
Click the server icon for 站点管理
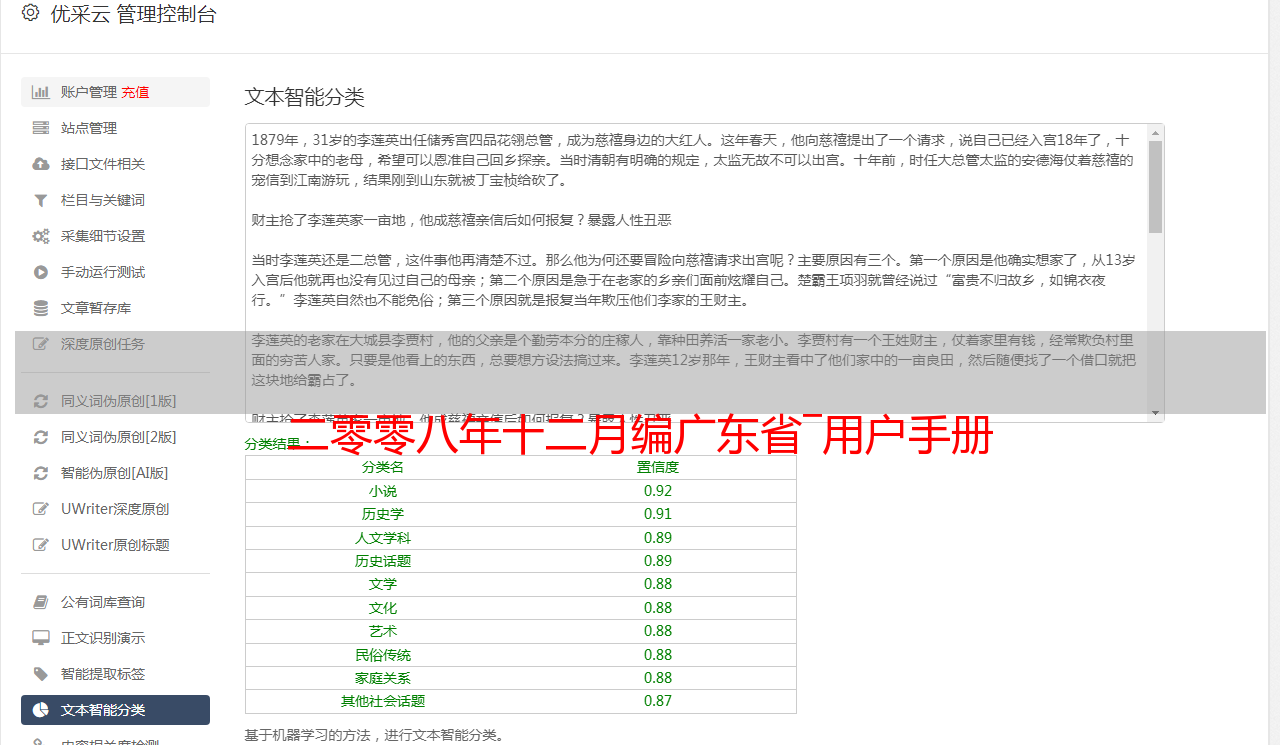click(x=41, y=128)
